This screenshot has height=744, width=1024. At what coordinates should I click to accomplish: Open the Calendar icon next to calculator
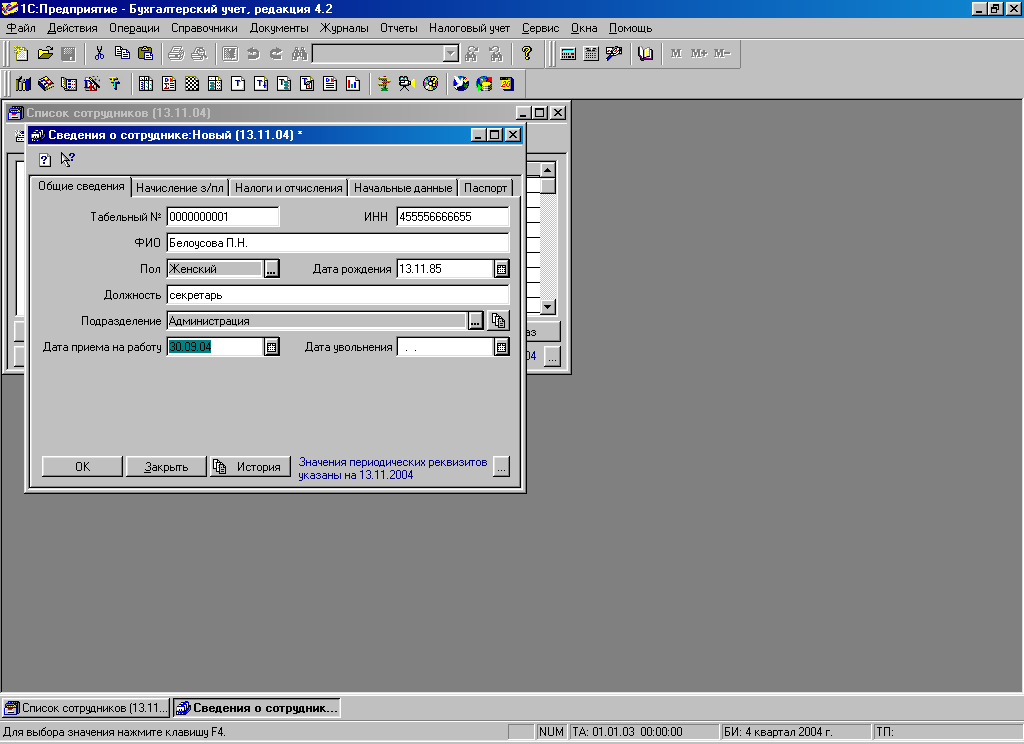tap(591, 54)
